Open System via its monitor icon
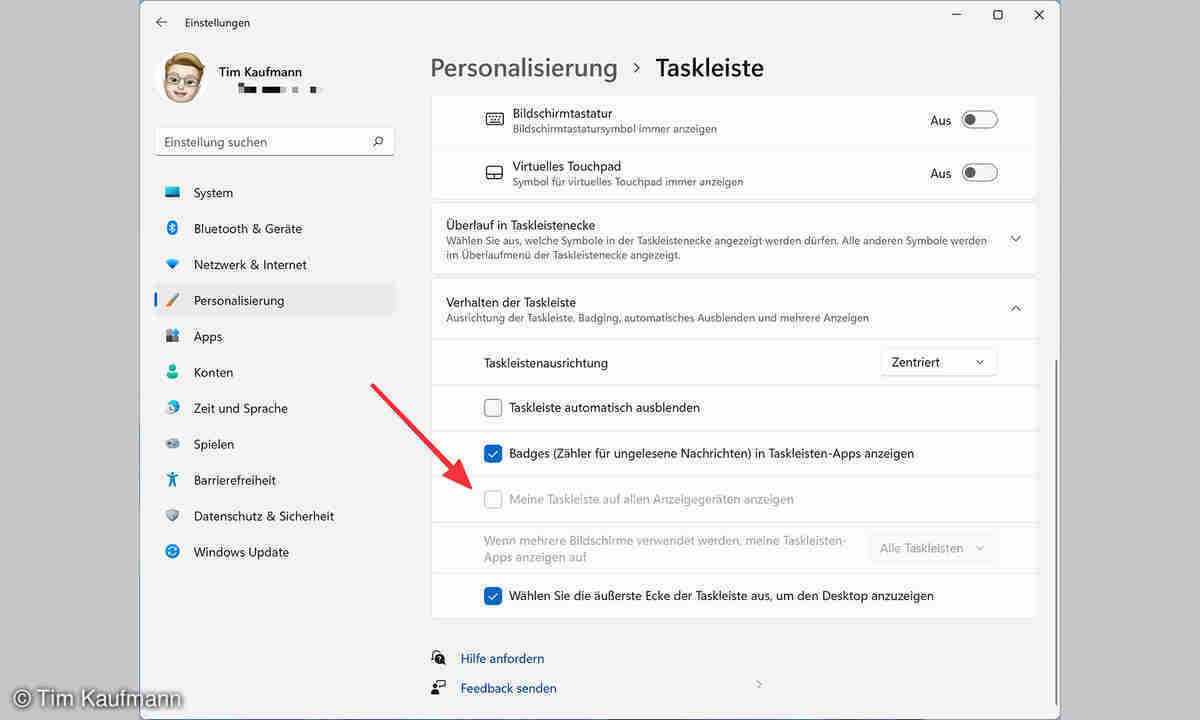The height and width of the screenshot is (720, 1200). click(x=173, y=193)
